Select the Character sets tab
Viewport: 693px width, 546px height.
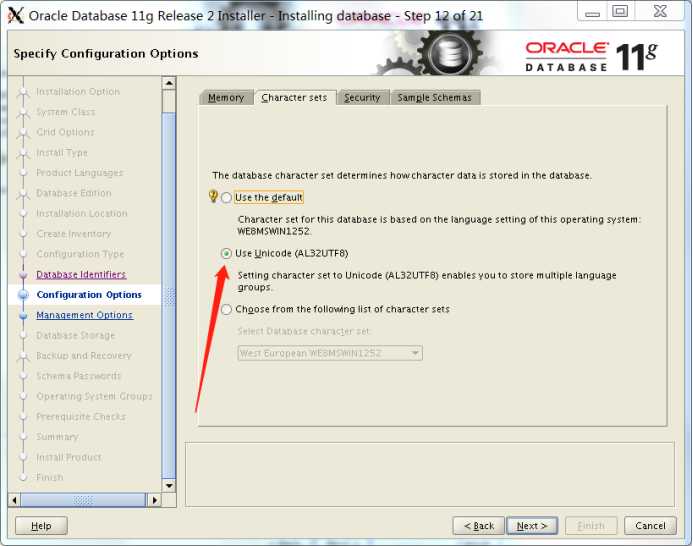(x=294, y=97)
